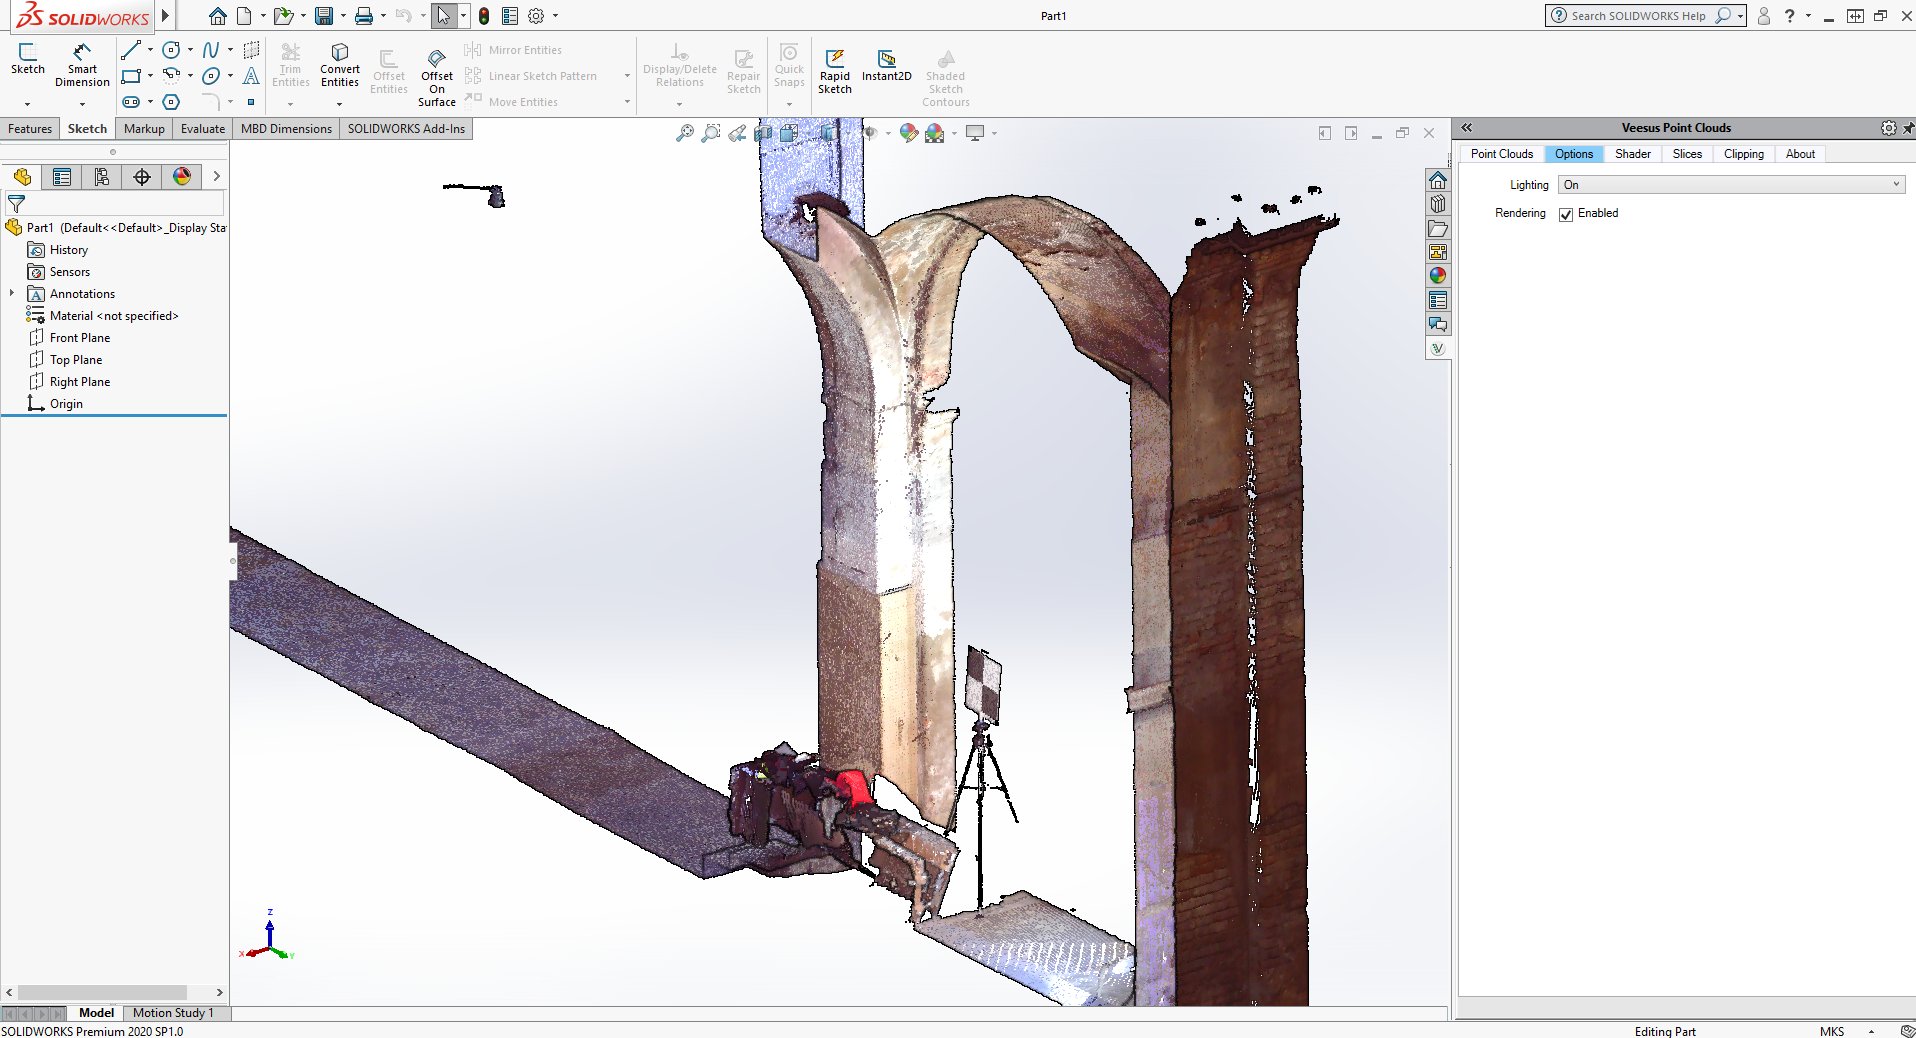The image size is (1916, 1038).
Task: Switch to the Evaluate tab
Action: 203,129
